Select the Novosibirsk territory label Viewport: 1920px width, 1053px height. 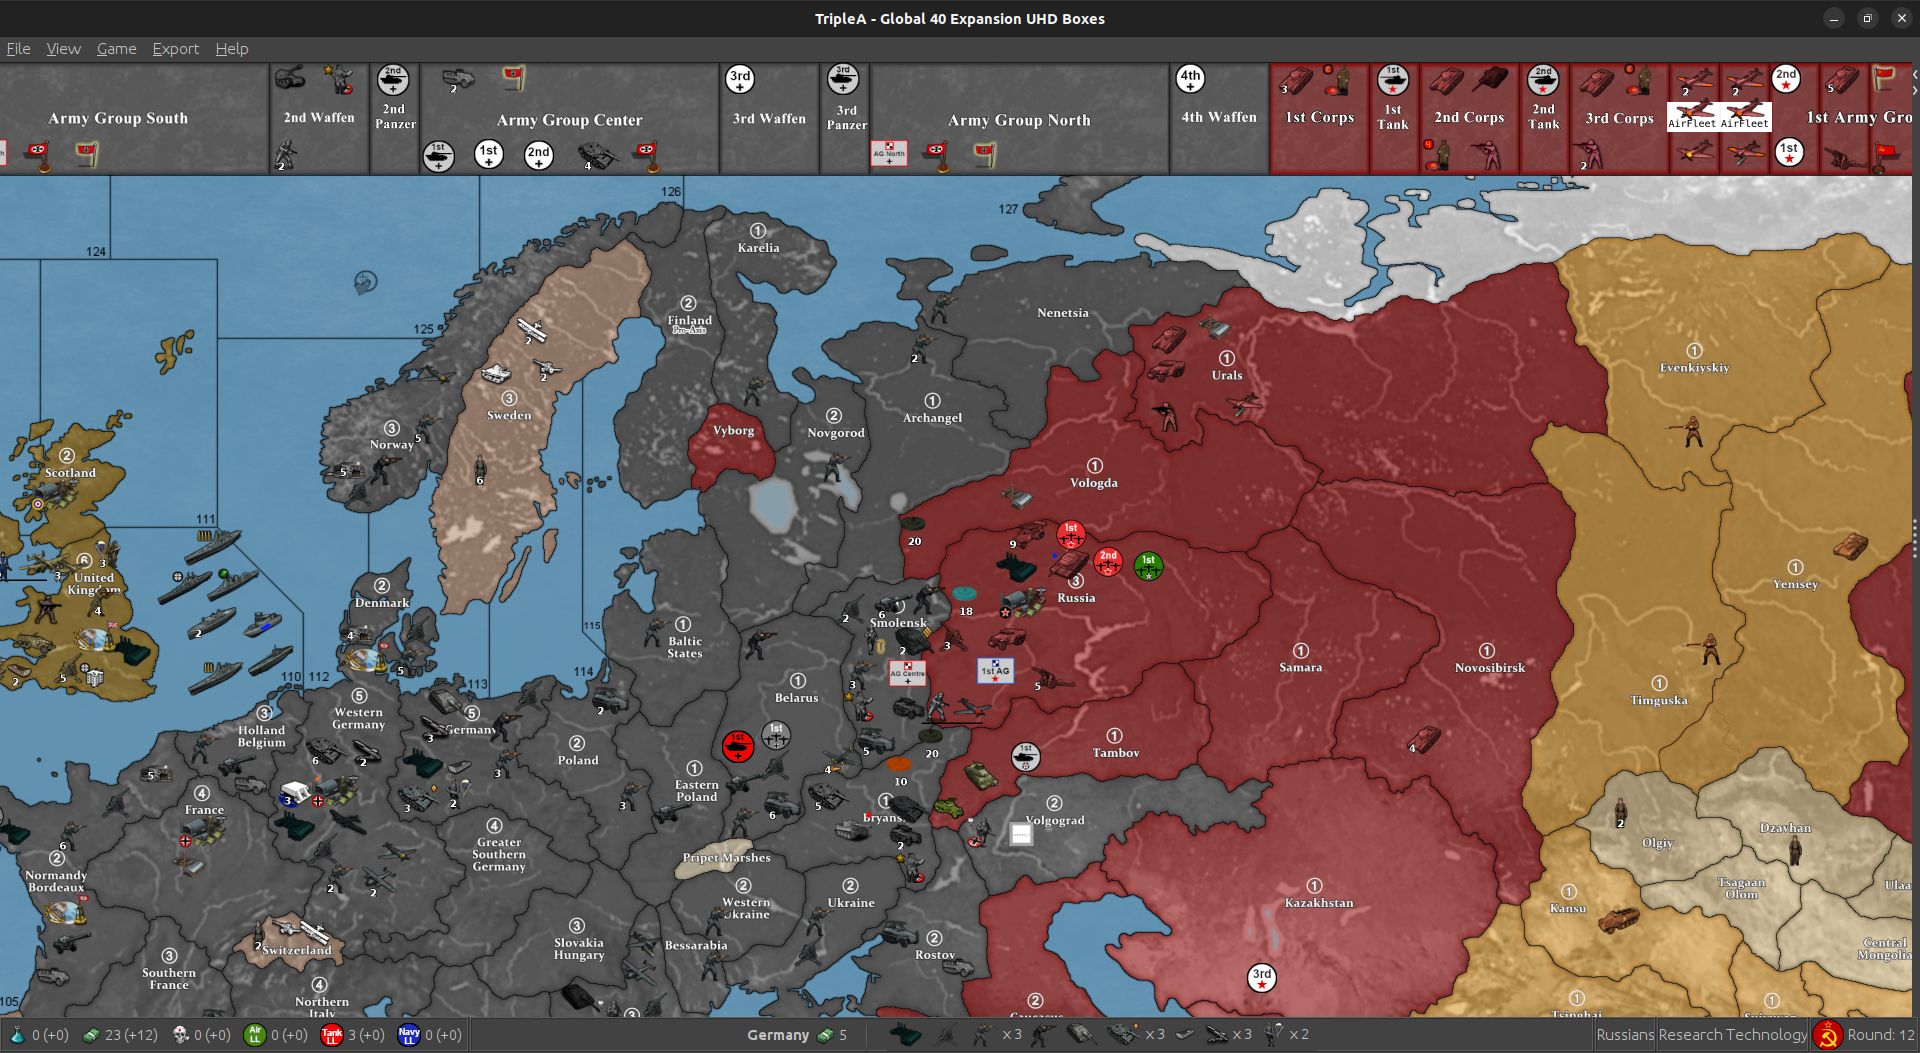(1490, 668)
